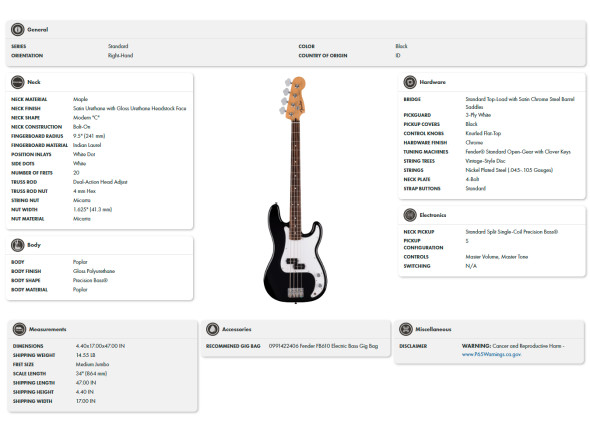Click the NUT MATERIAL label
590x434 pixels.
pyautogui.click(x=27, y=219)
